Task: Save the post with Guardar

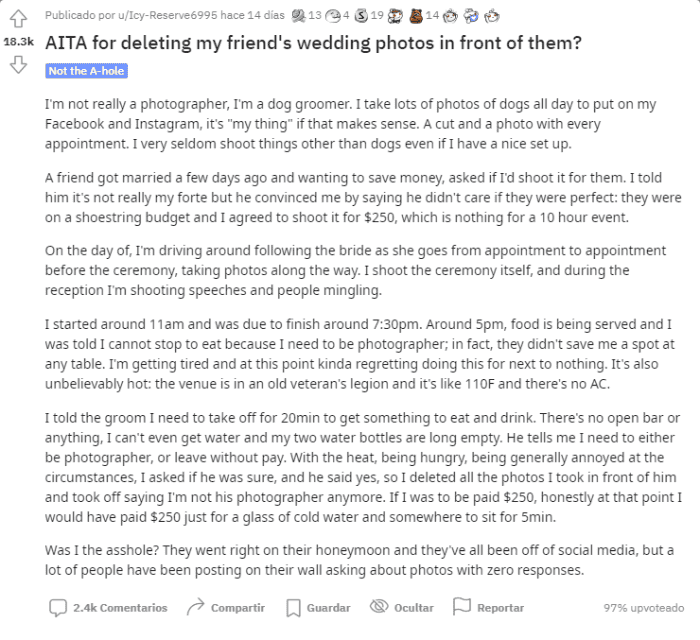Action: 318,607
